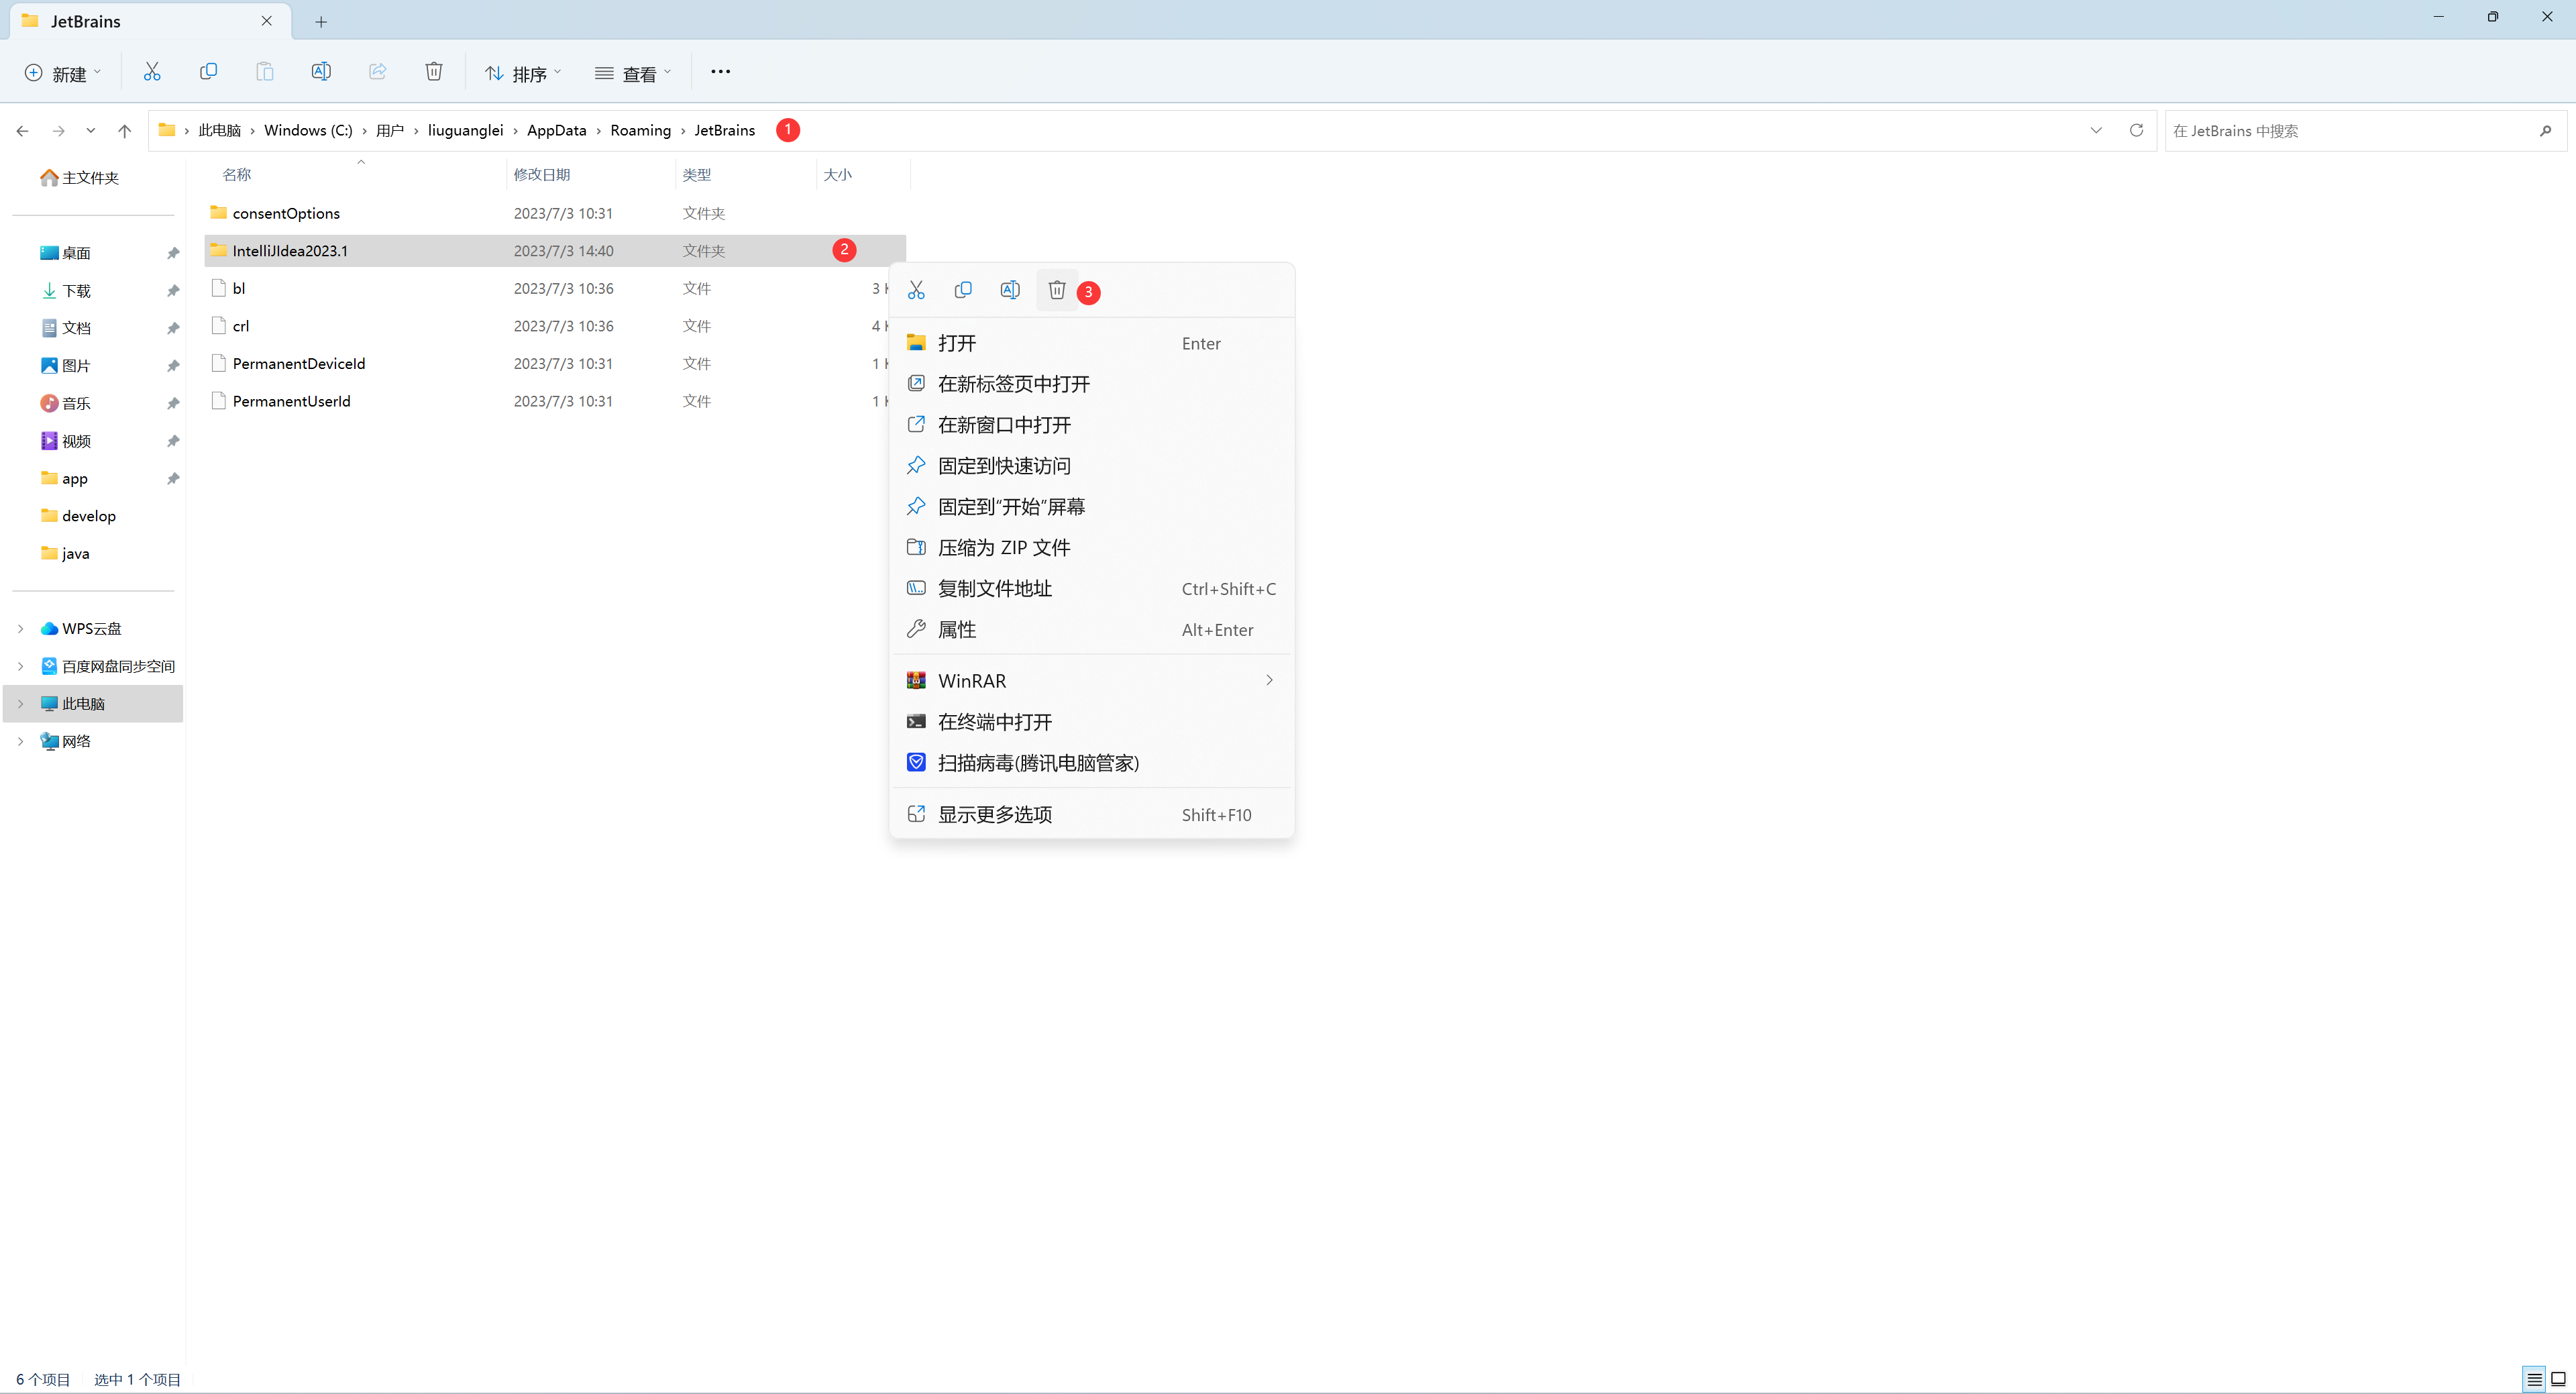
Task: Open the 新建 dropdown
Action: 63,73
